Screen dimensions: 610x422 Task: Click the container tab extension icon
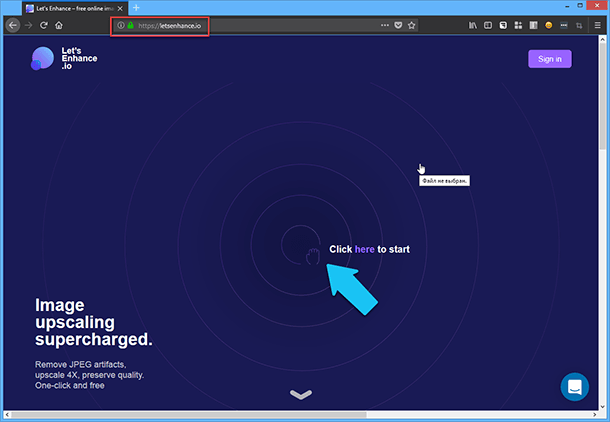tap(503, 25)
